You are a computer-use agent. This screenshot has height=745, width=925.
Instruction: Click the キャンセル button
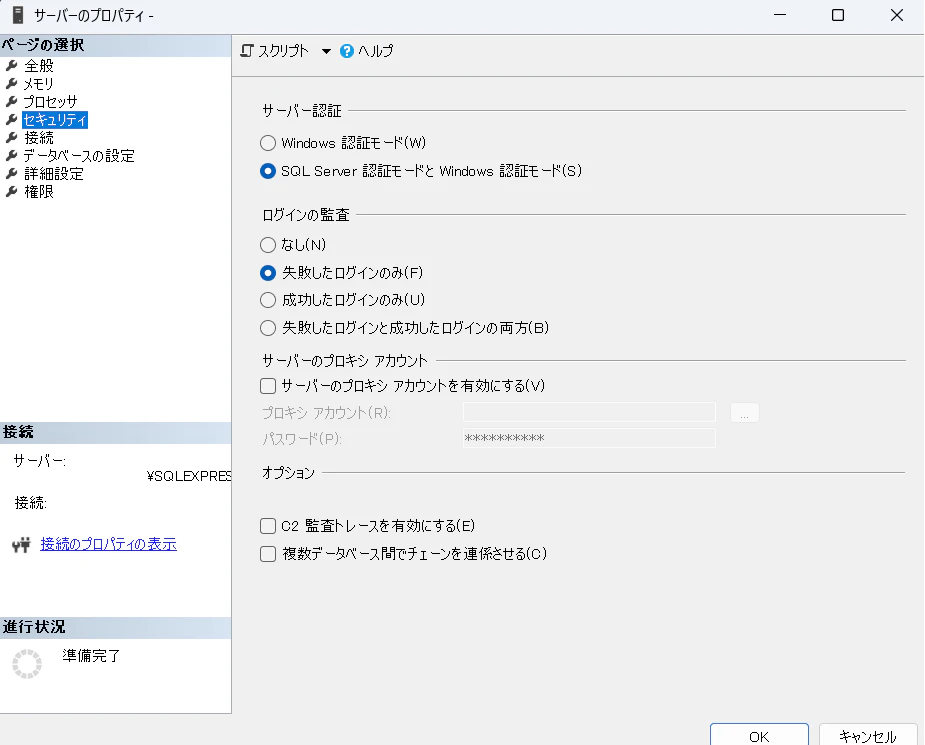[868, 735]
